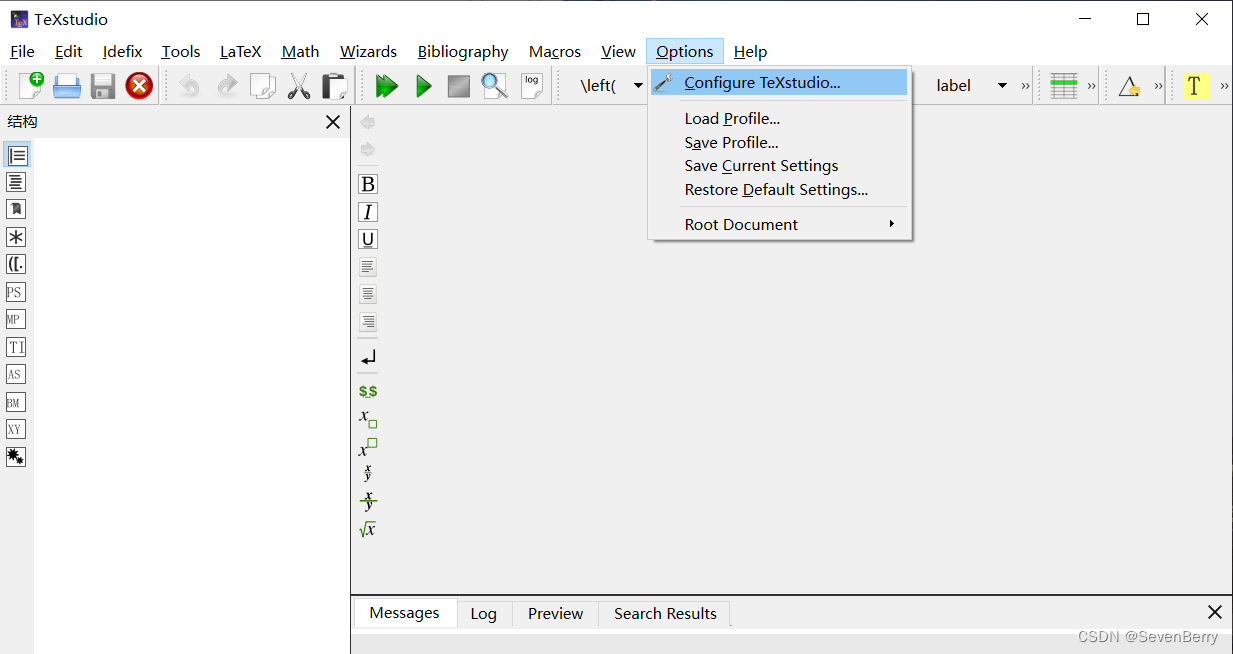
Task: Click the floppy disk Save icon
Action: pyautogui.click(x=103, y=86)
